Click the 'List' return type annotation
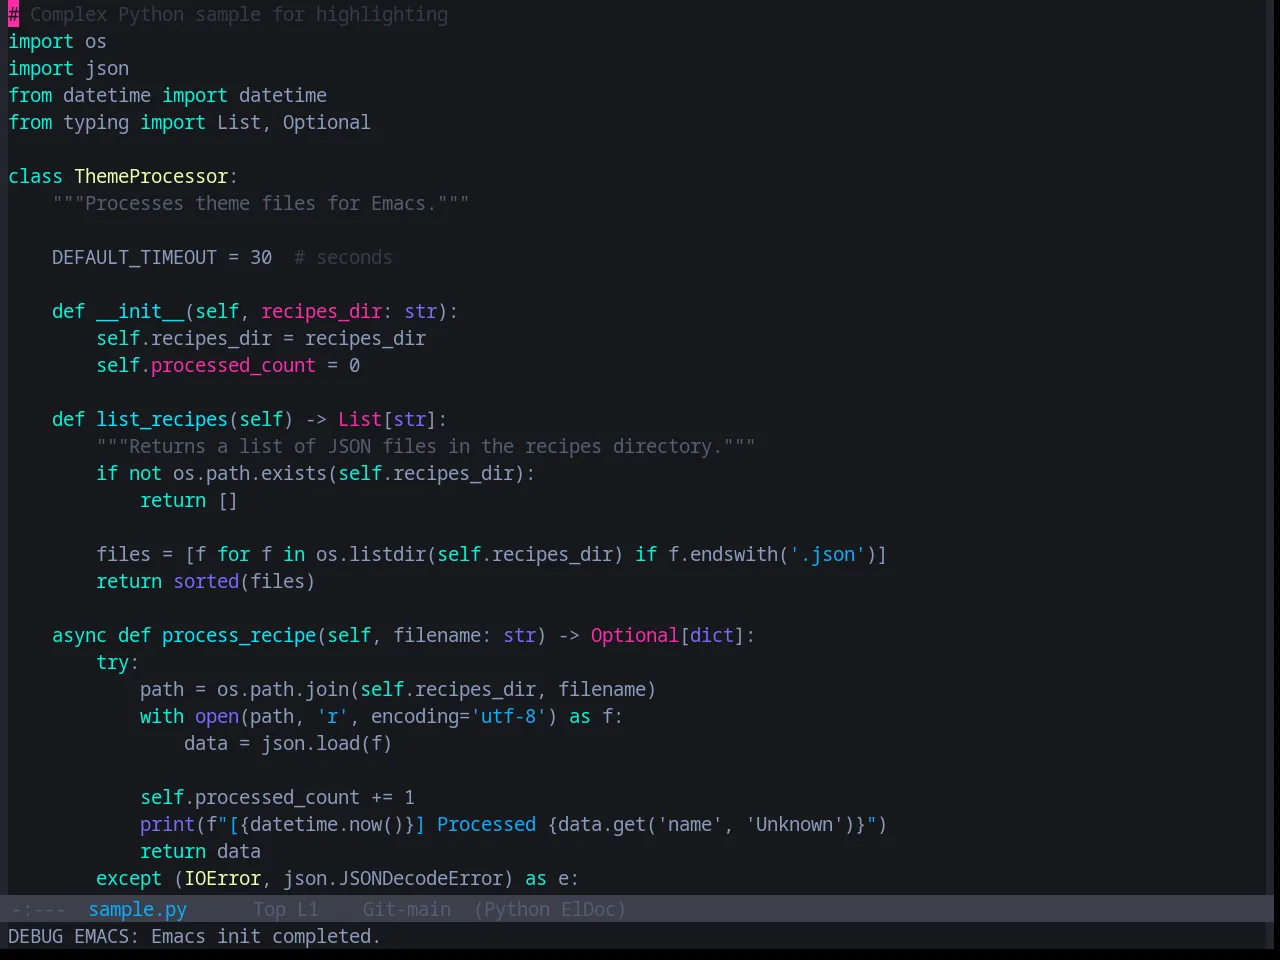 click(x=360, y=419)
